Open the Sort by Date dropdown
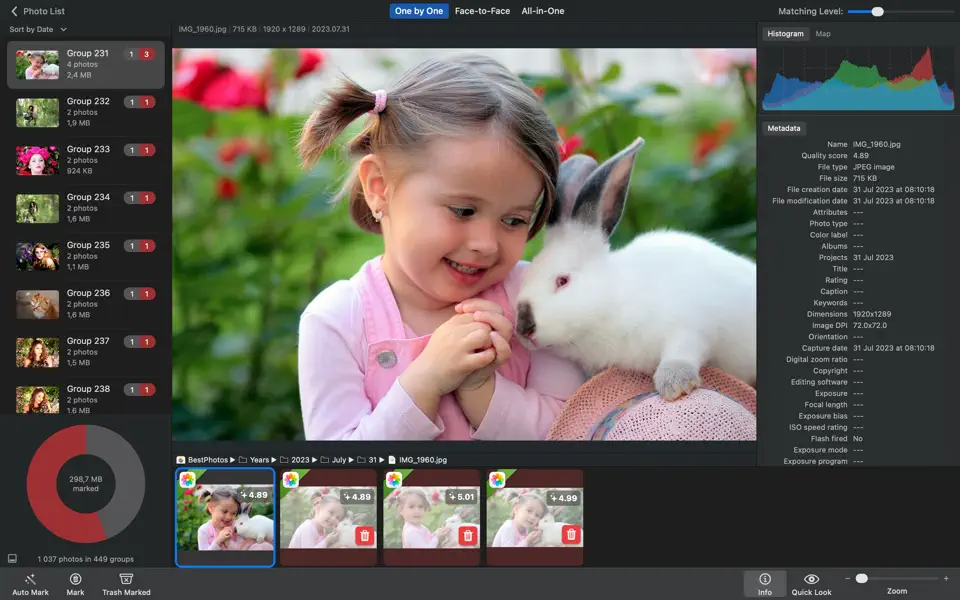960x600 pixels. point(38,30)
